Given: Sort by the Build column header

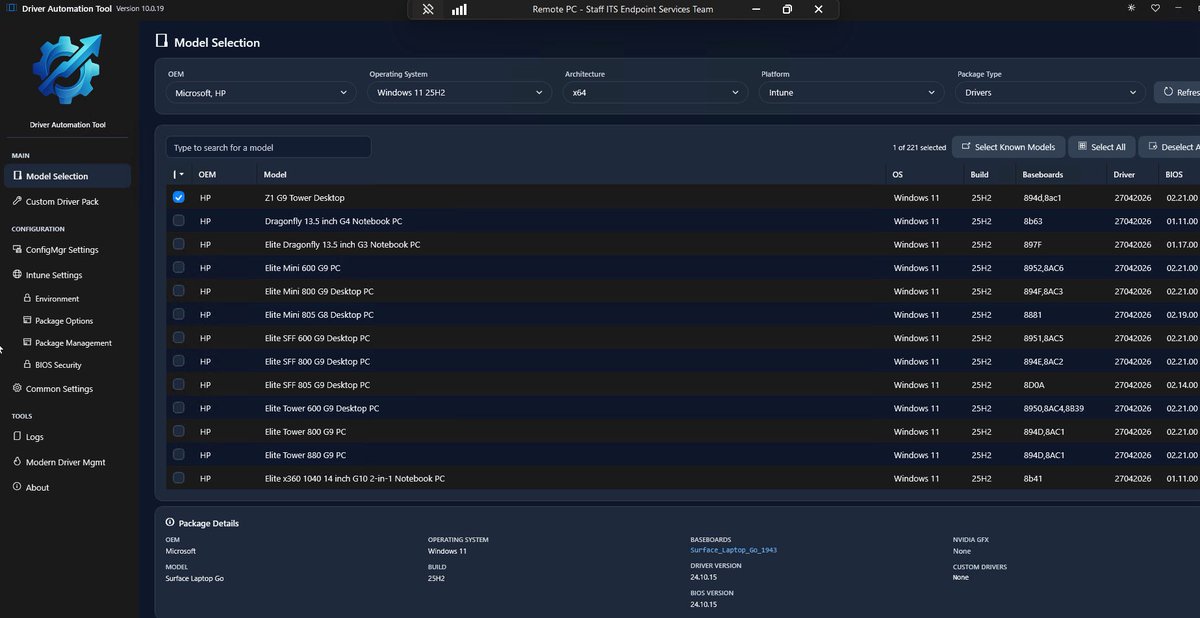Looking at the screenshot, I should 979,175.
